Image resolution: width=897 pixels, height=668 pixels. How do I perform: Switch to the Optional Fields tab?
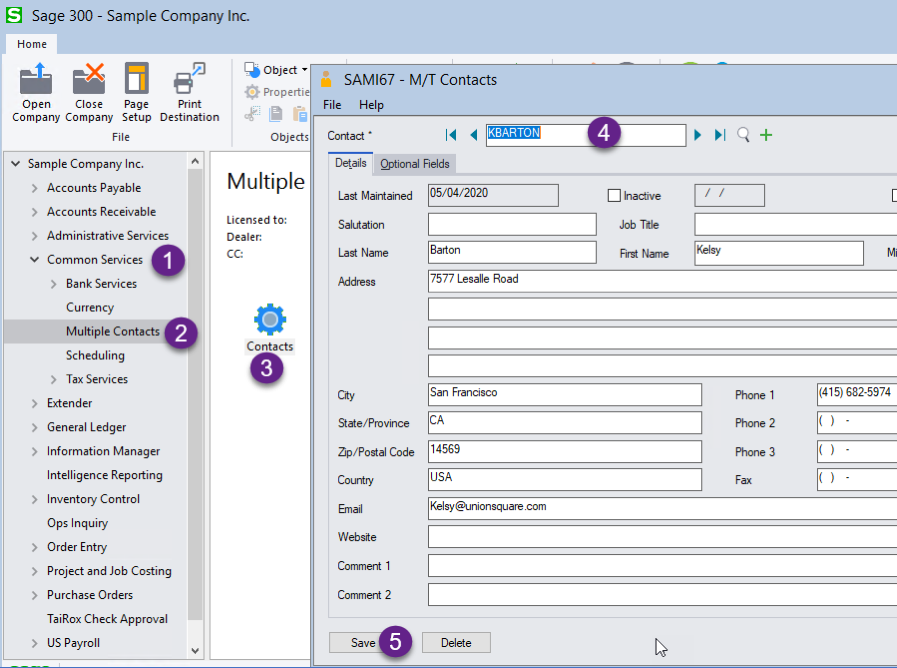[415, 164]
